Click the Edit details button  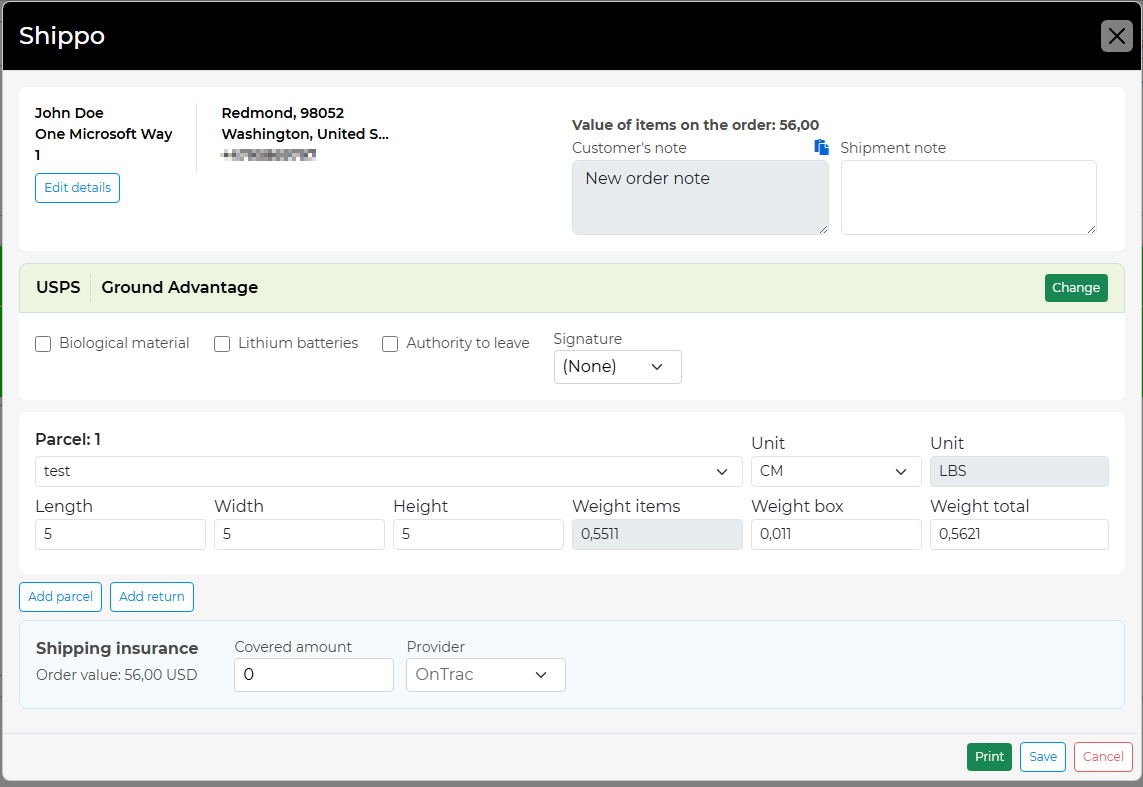click(77, 188)
